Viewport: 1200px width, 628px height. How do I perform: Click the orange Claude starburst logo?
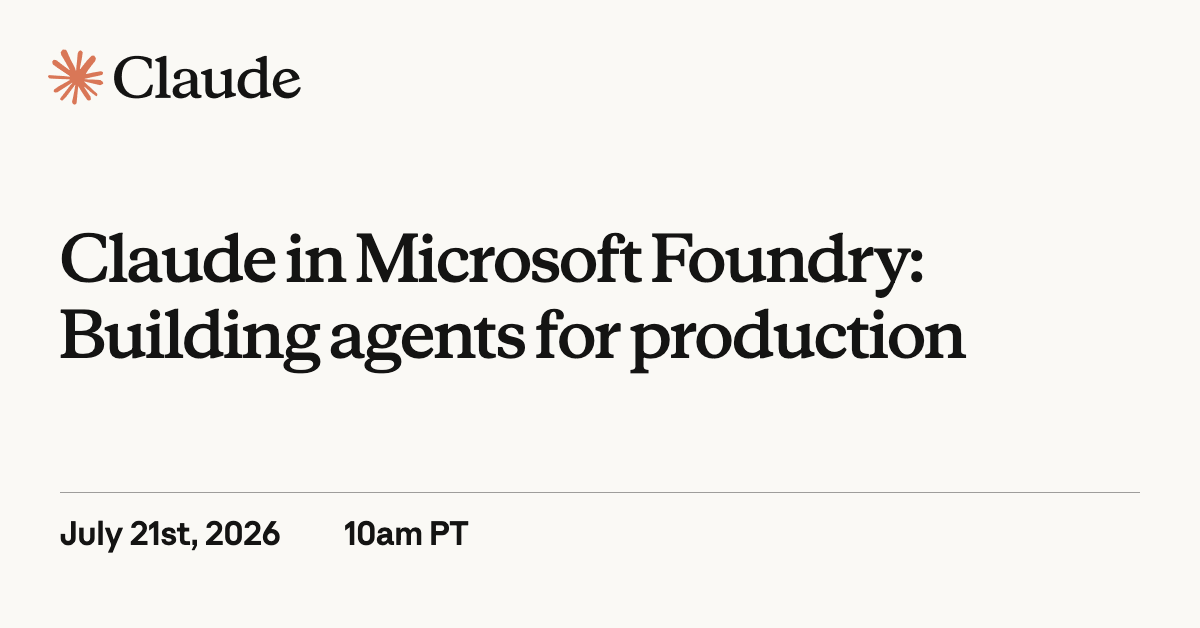(x=76, y=77)
